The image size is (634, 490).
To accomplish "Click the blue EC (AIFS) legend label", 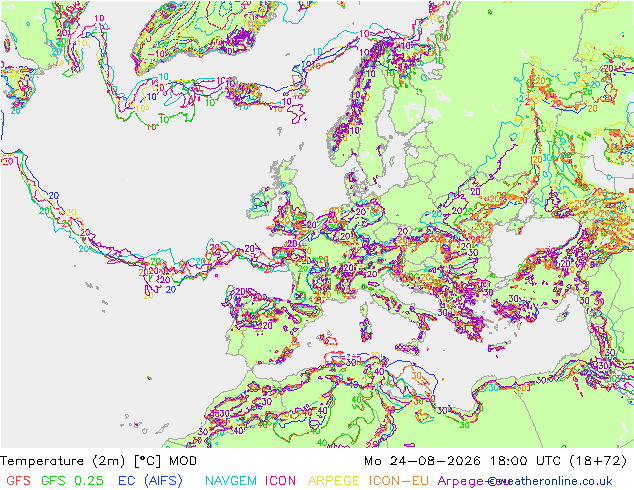I will pos(150,481).
